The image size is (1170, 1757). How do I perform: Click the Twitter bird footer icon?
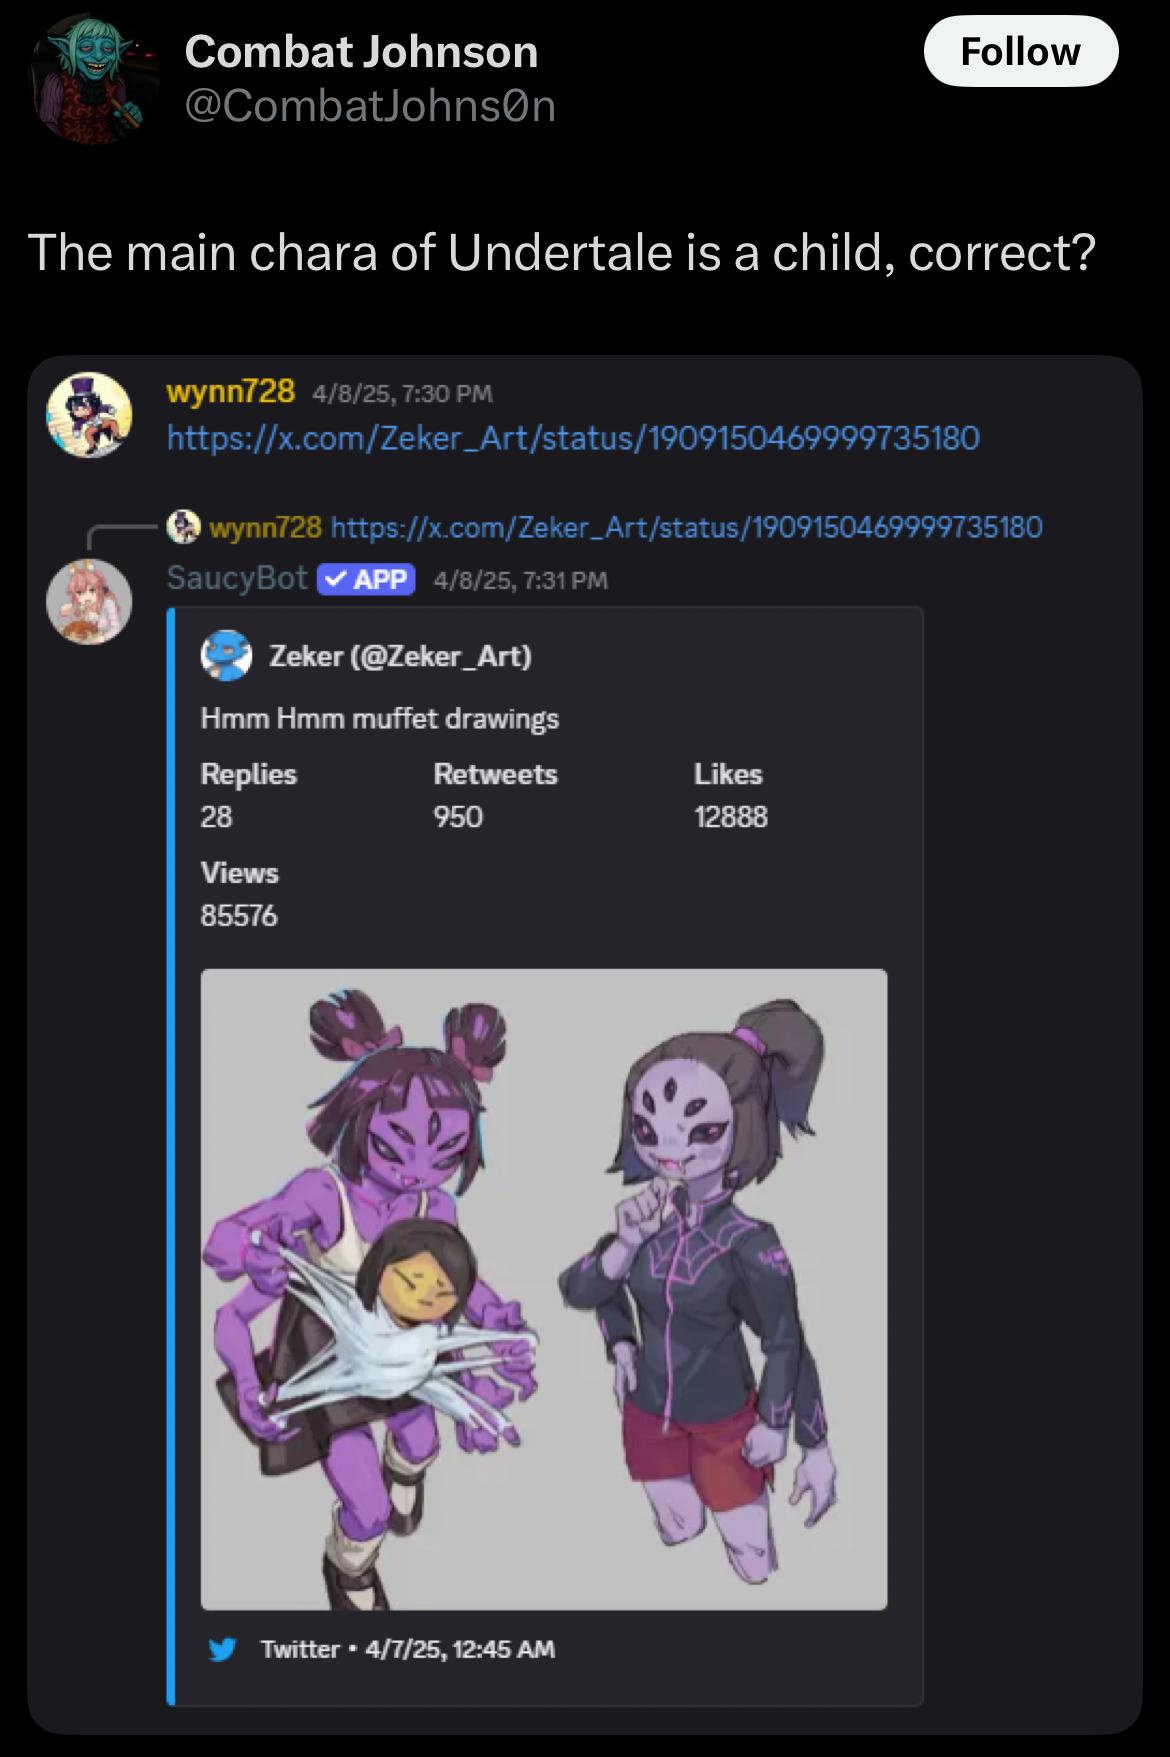(x=223, y=1649)
